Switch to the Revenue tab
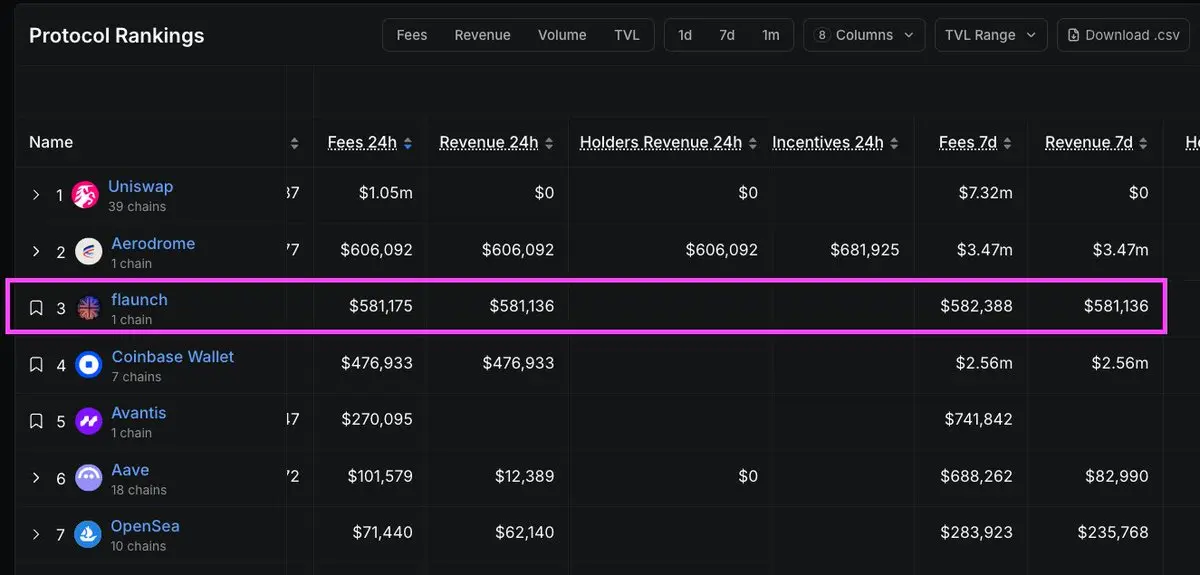 tap(482, 35)
